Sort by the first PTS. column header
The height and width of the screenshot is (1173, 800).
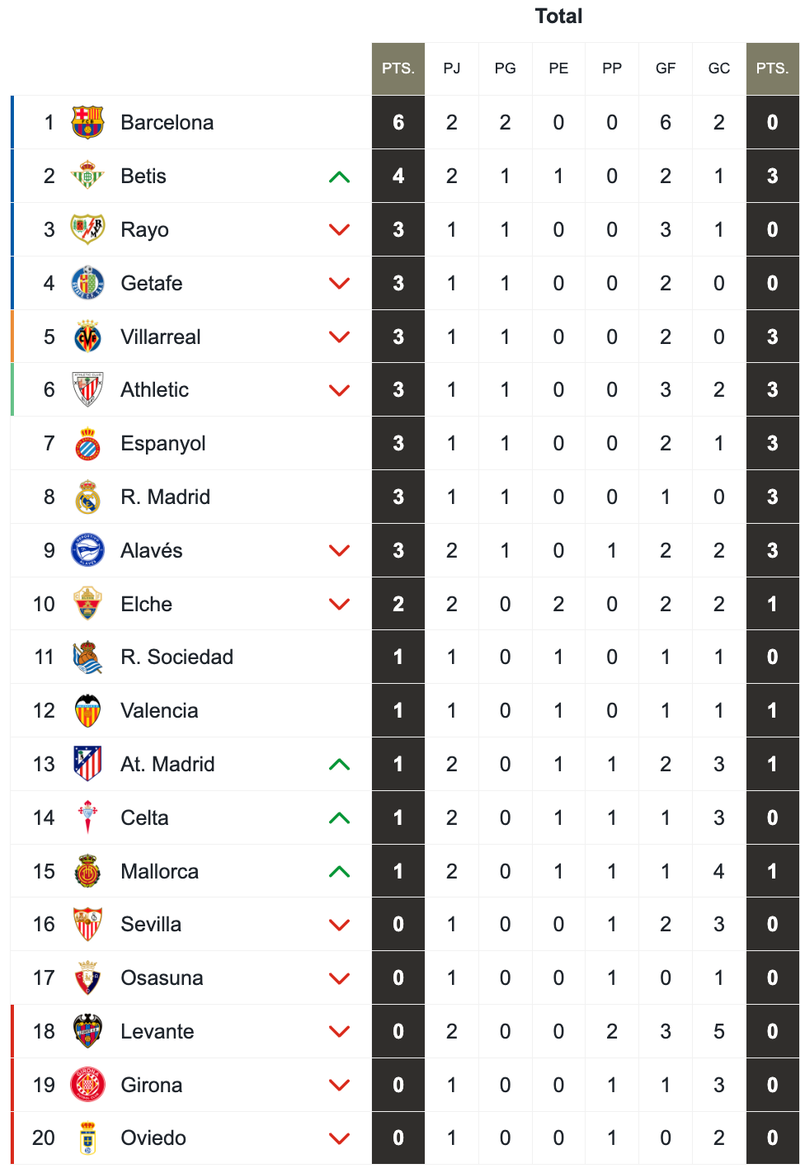point(398,69)
